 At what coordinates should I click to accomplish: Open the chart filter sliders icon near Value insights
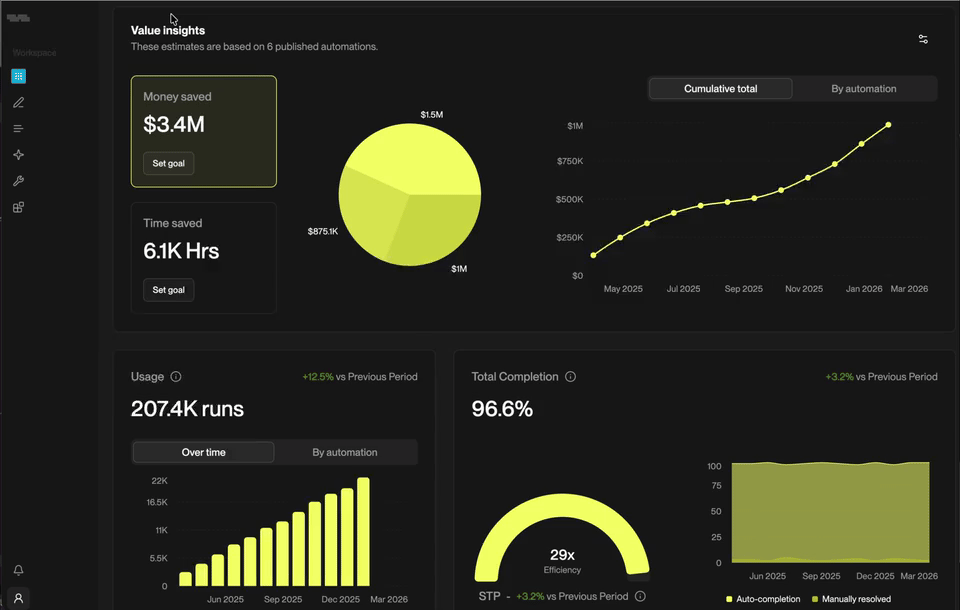click(922, 39)
